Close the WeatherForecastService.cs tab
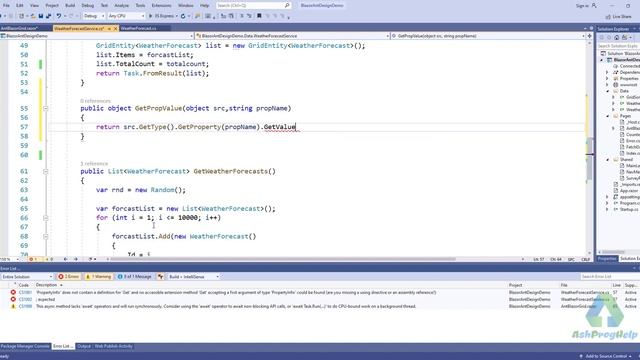 pyautogui.click(x=116, y=29)
